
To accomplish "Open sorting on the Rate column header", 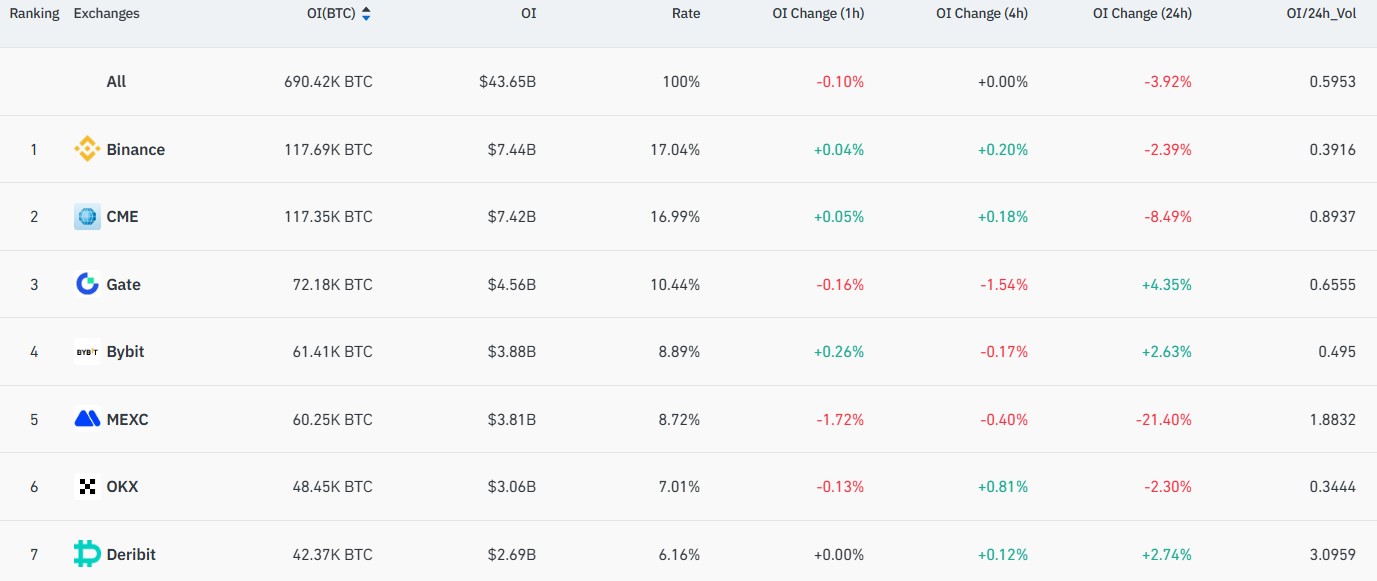I will [x=686, y=13].
